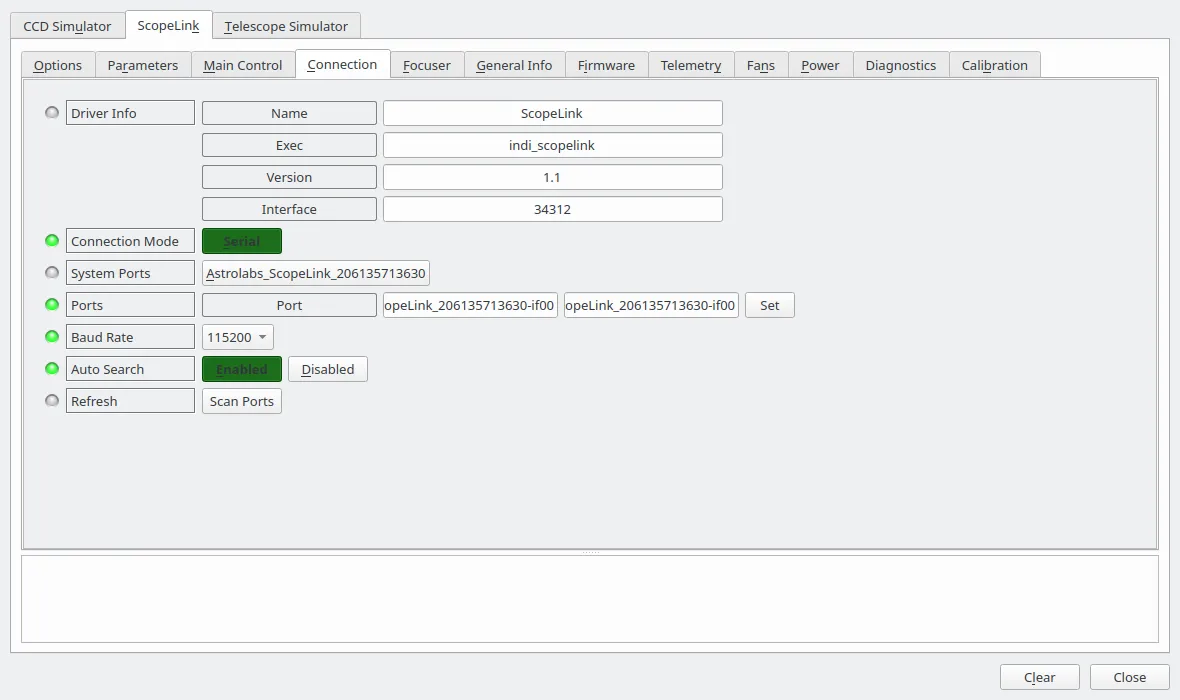1180x700 pixels.
Task: Click the Version value 1.1
Action: pos(552,177)
